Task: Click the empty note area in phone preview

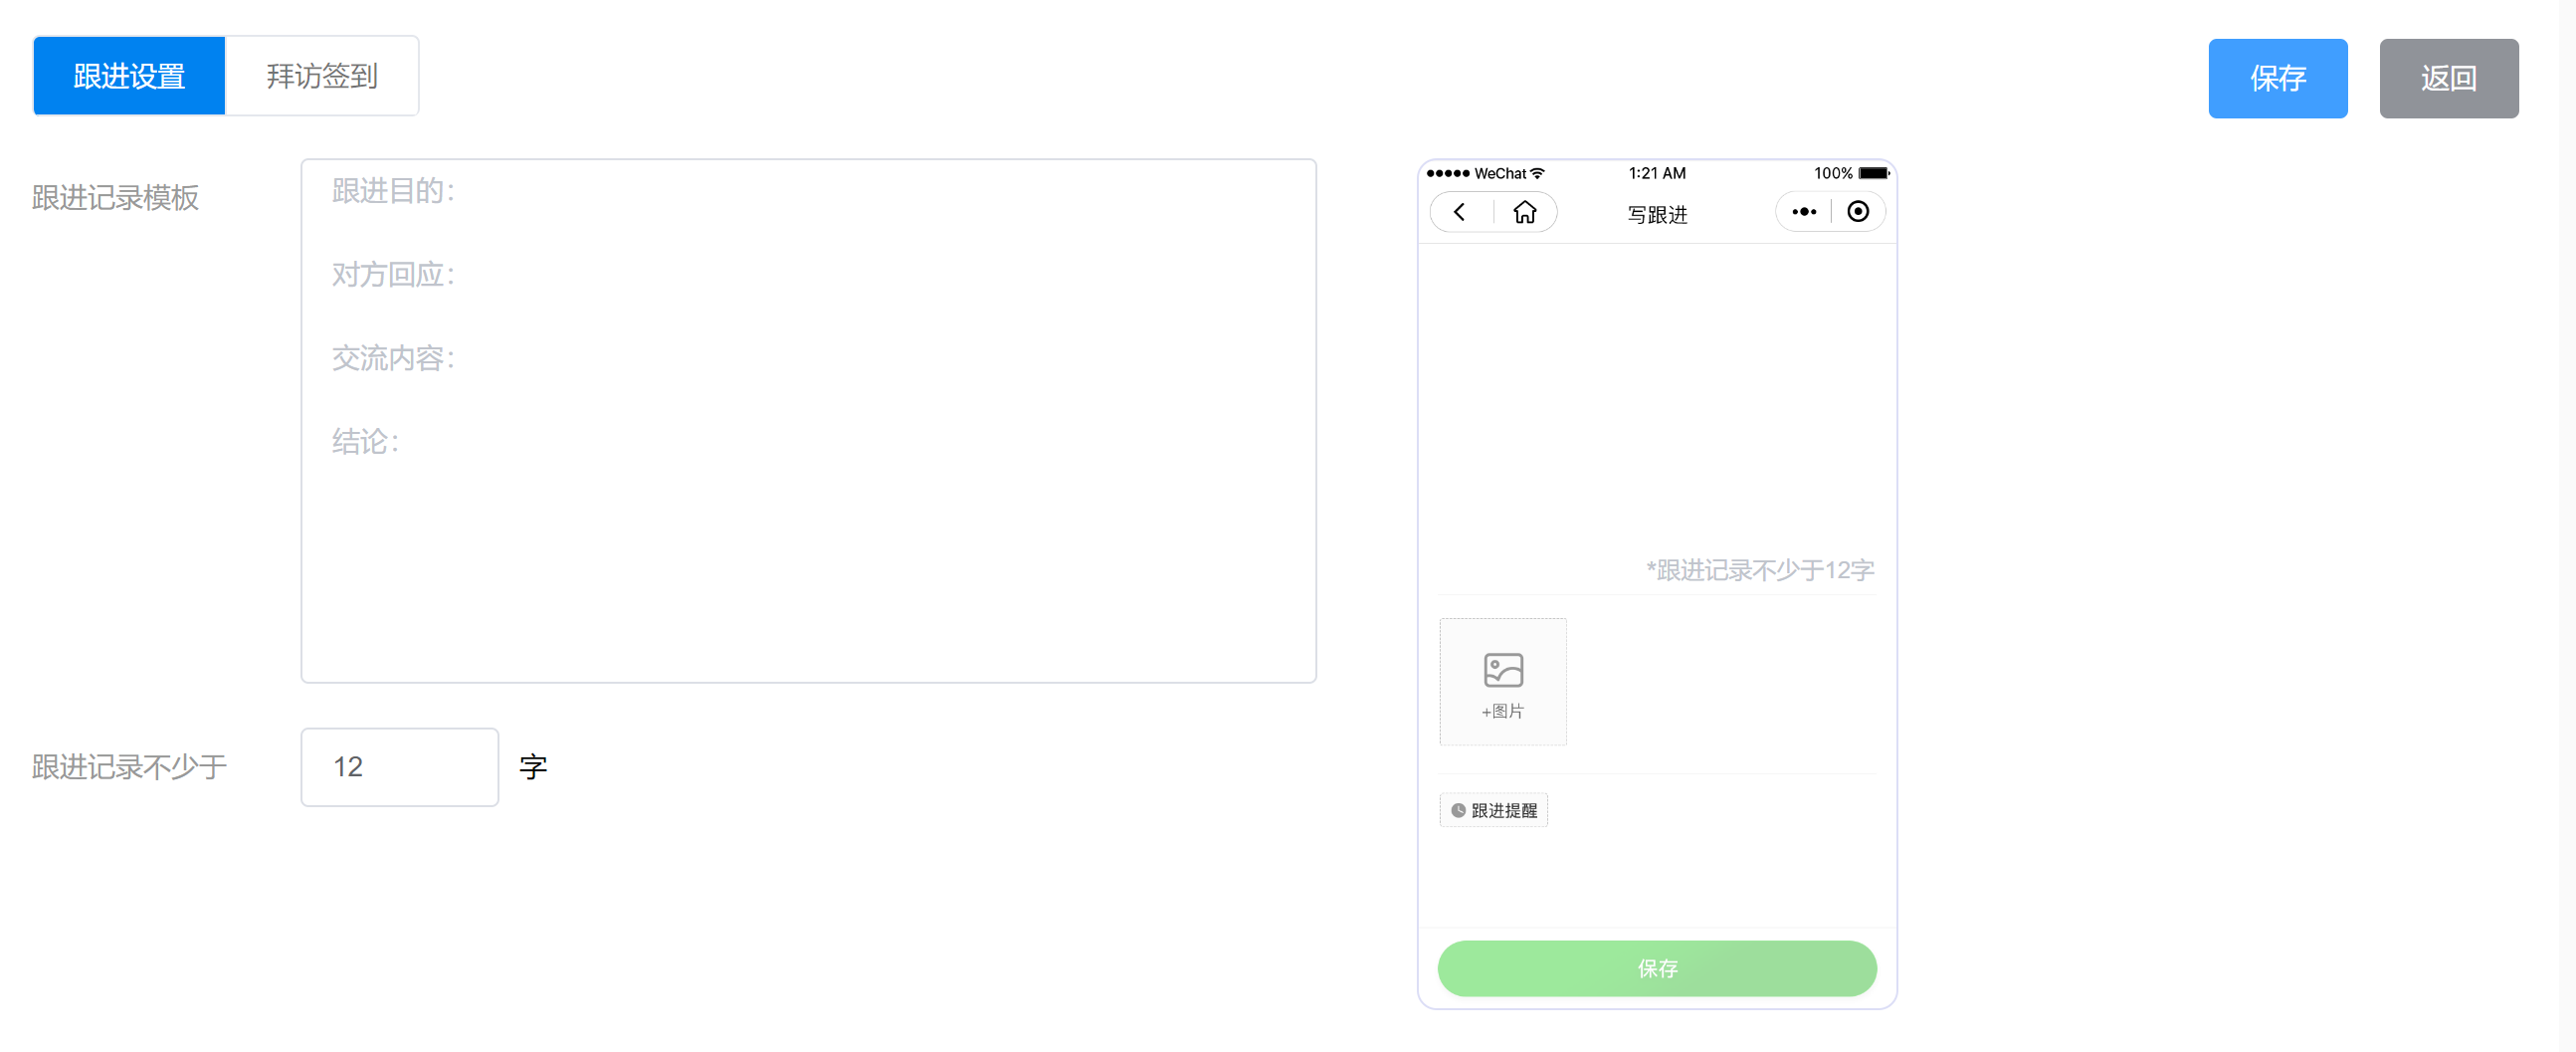Action: [1657, 400]
